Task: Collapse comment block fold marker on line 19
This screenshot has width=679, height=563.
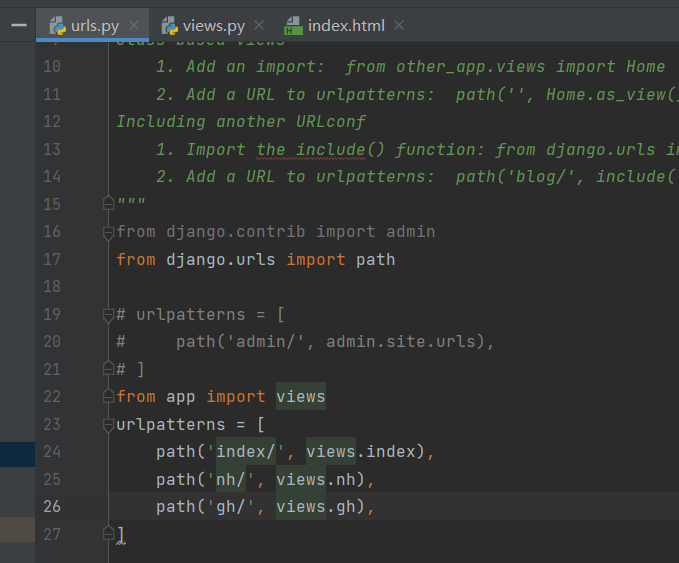Action: pyautogui.click(x=108, y=315)
